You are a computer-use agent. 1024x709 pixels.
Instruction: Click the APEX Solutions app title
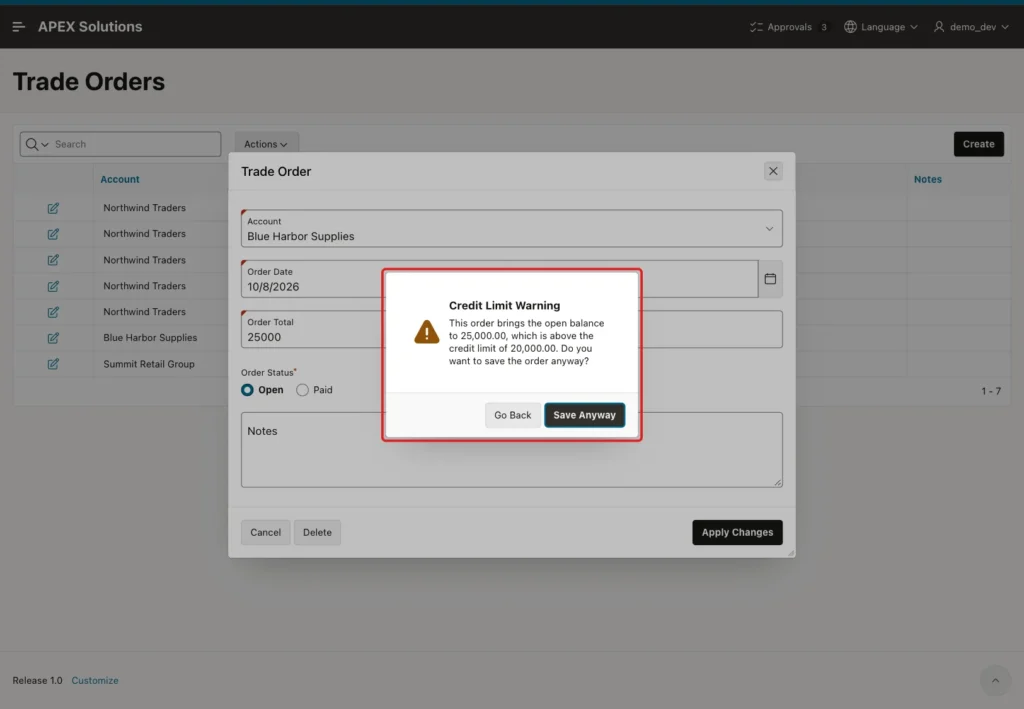point(90,27)
